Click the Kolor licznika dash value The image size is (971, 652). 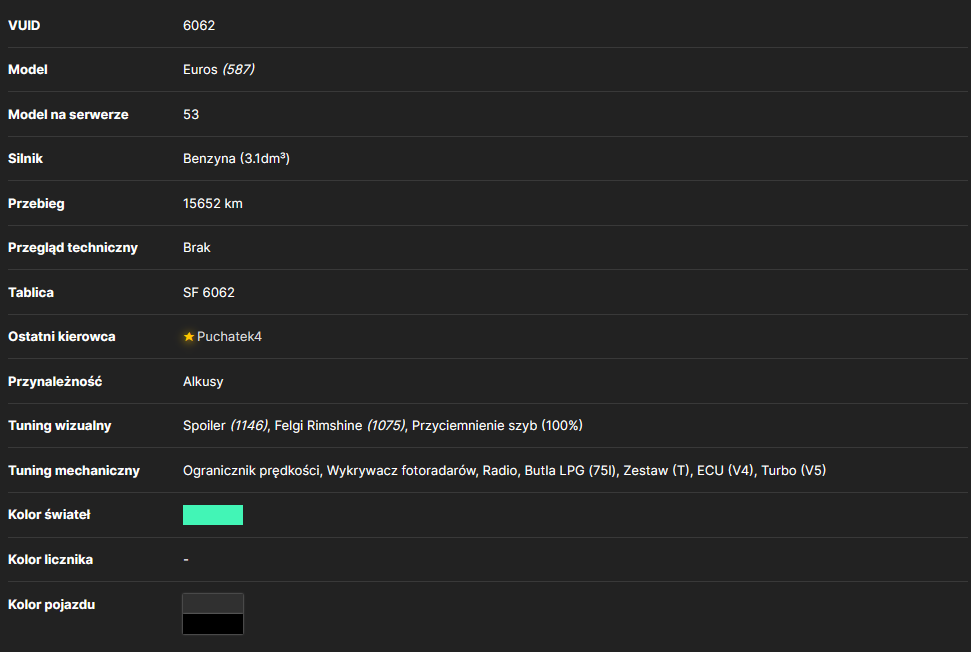pos(186,560)
